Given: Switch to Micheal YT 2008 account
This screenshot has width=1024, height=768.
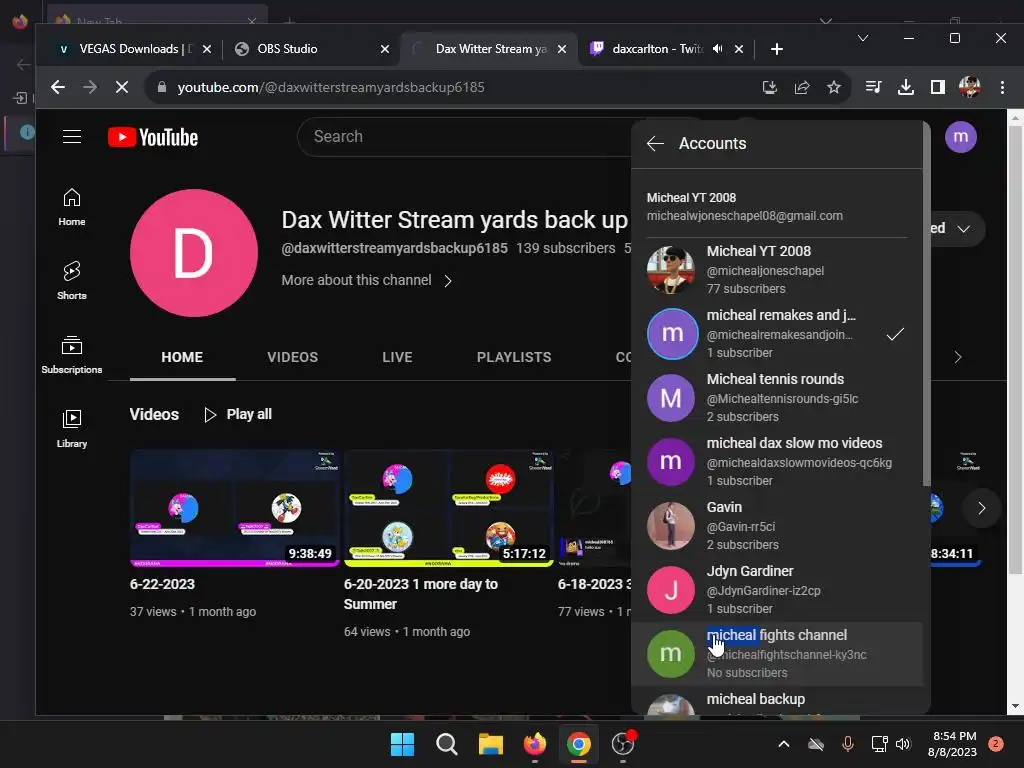Looking at the screenshot, I should [x=777, y=270].
